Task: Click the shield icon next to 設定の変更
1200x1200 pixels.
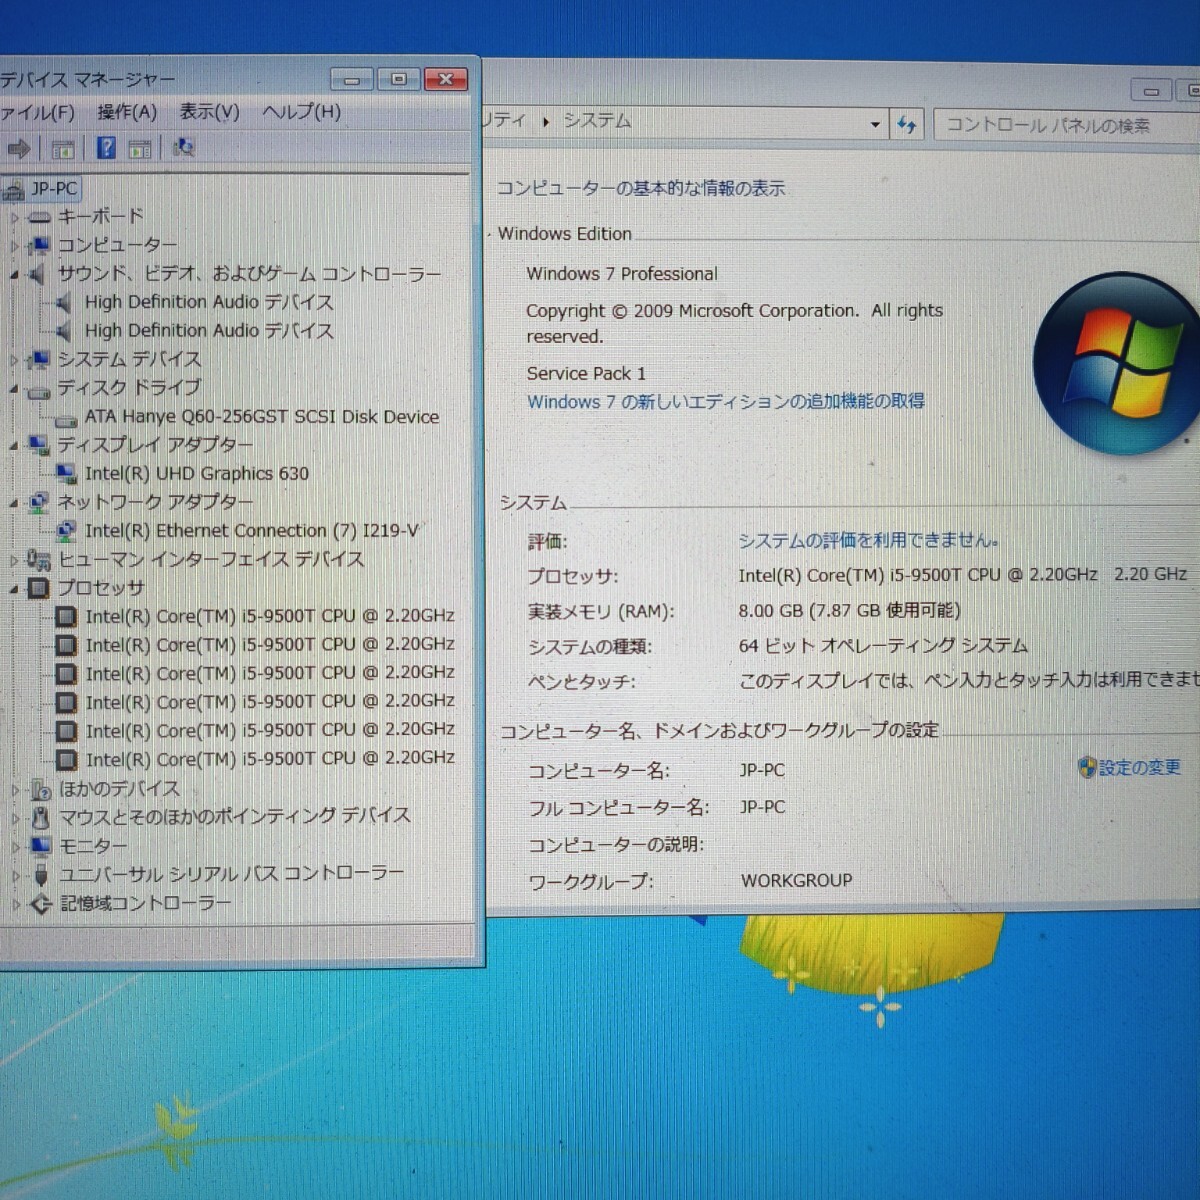Action: [1087, 768]
